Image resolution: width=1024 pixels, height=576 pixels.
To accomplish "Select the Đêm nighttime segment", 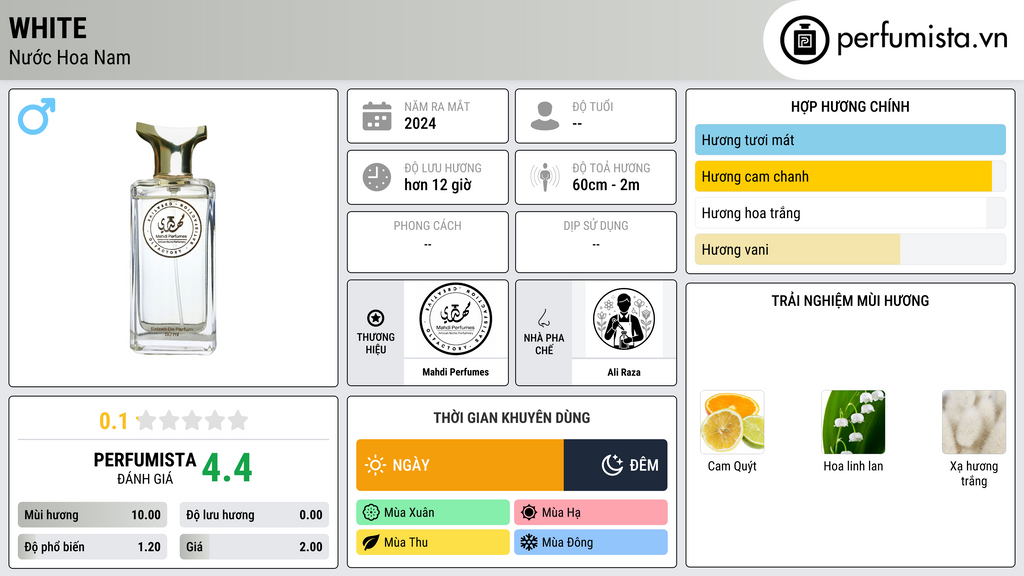I will [x=616, y=465].
